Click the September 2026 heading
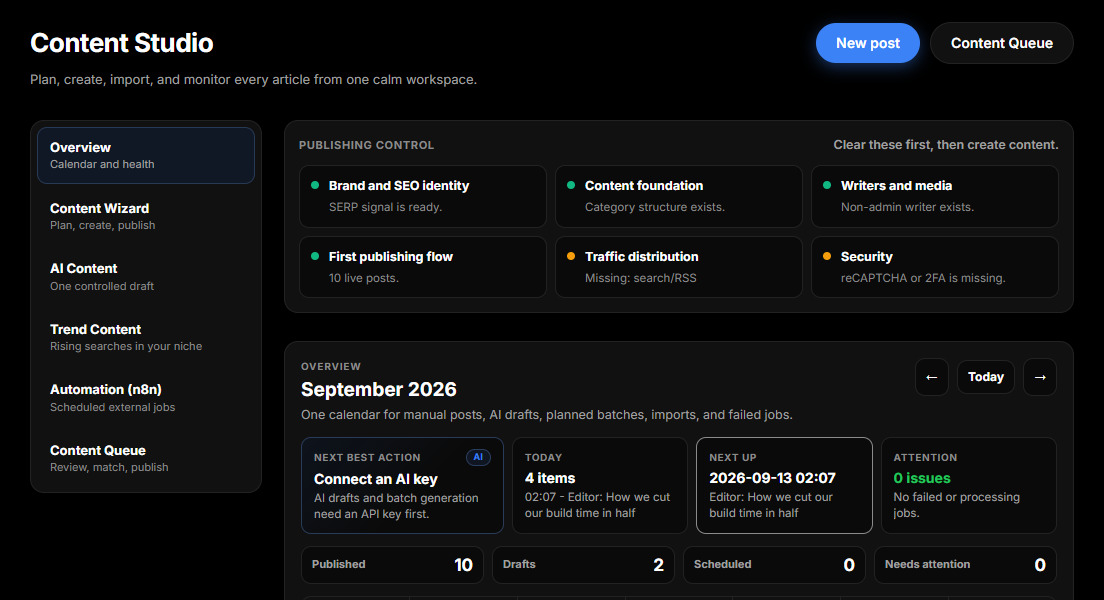The image size is (1104, 600). pos(379,389)
